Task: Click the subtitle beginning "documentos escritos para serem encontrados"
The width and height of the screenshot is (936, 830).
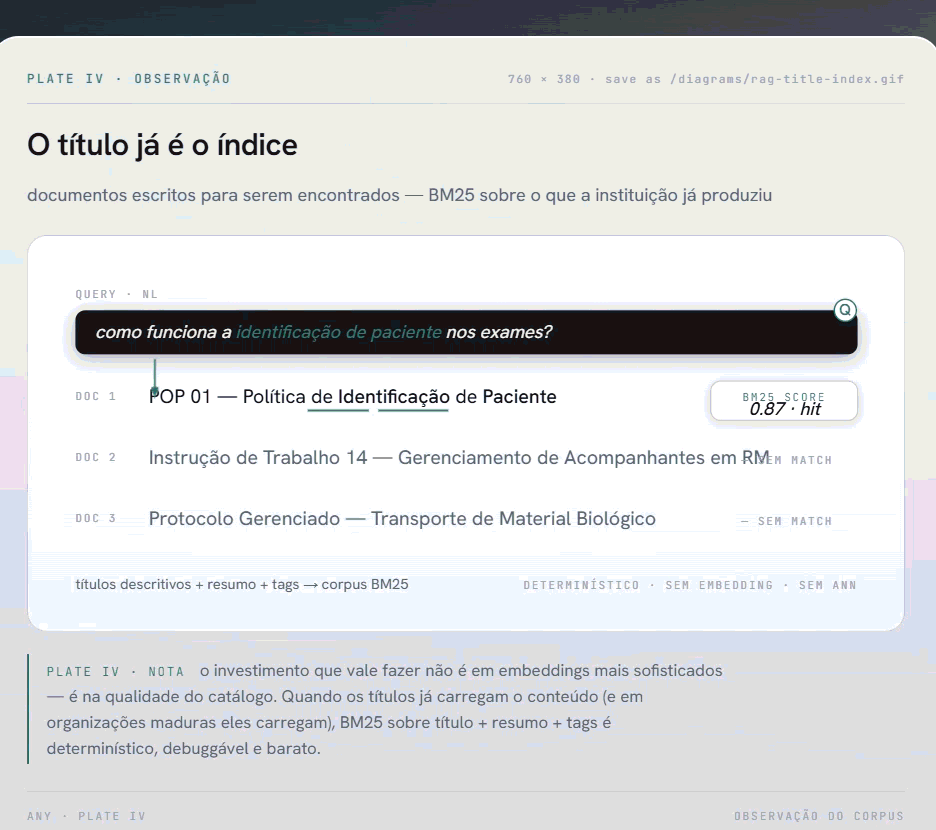Action: click(399, 195)
